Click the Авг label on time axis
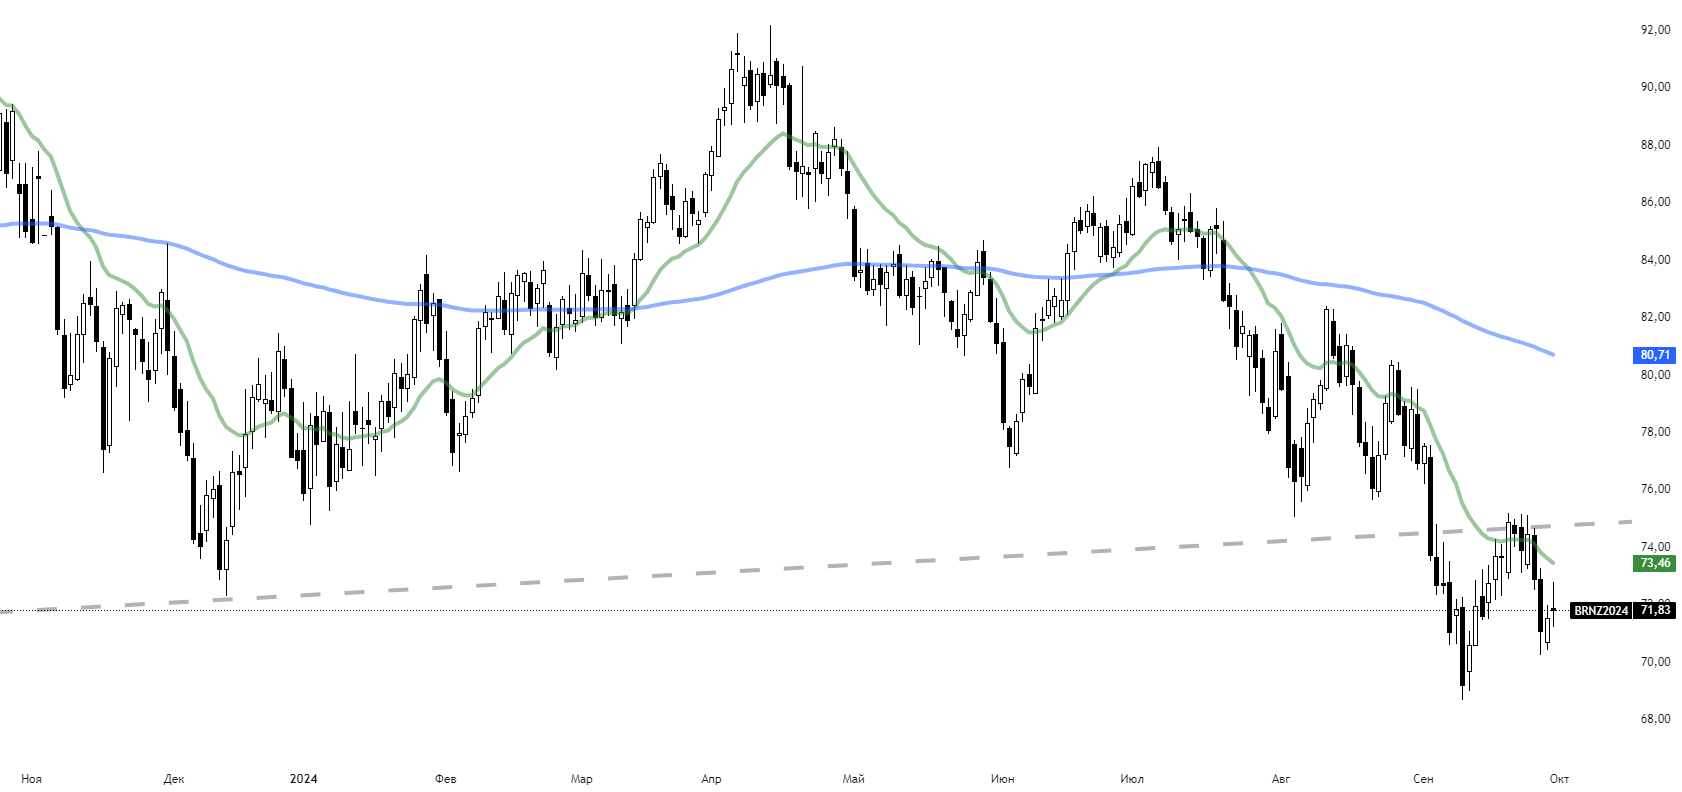 [1281, 779]
